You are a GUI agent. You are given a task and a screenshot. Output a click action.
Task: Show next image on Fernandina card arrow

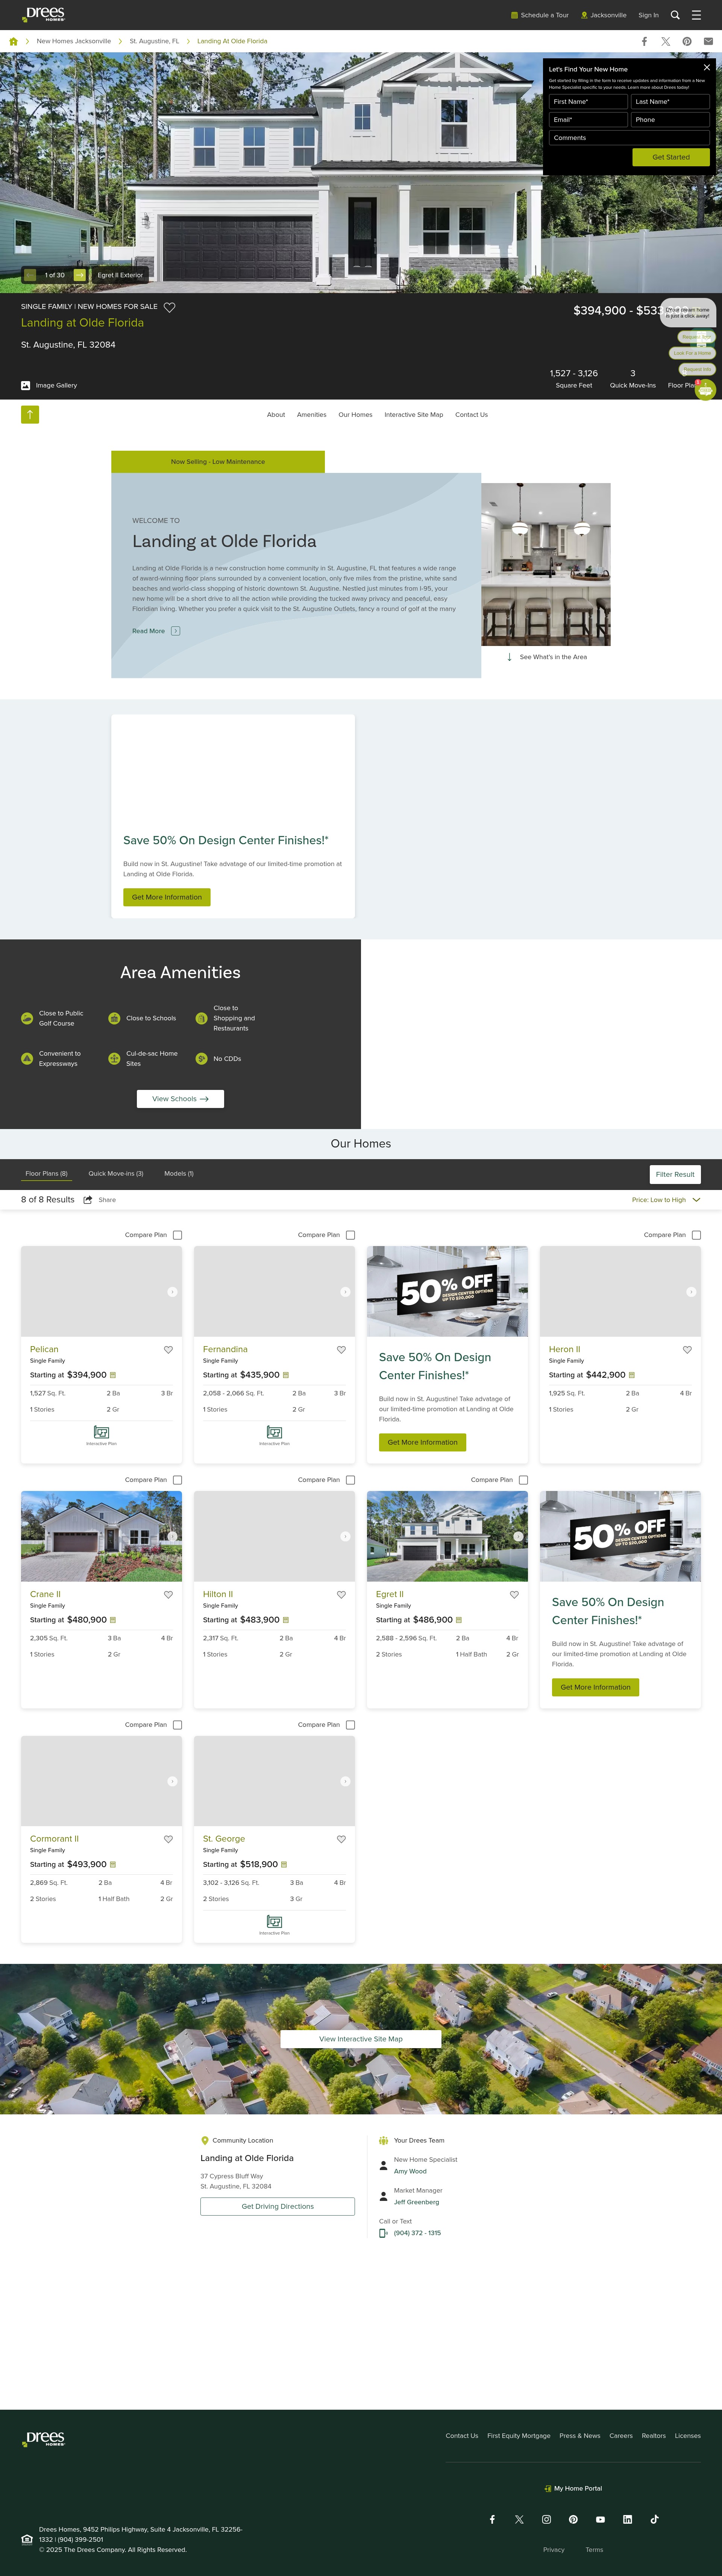pos(345,1292)
